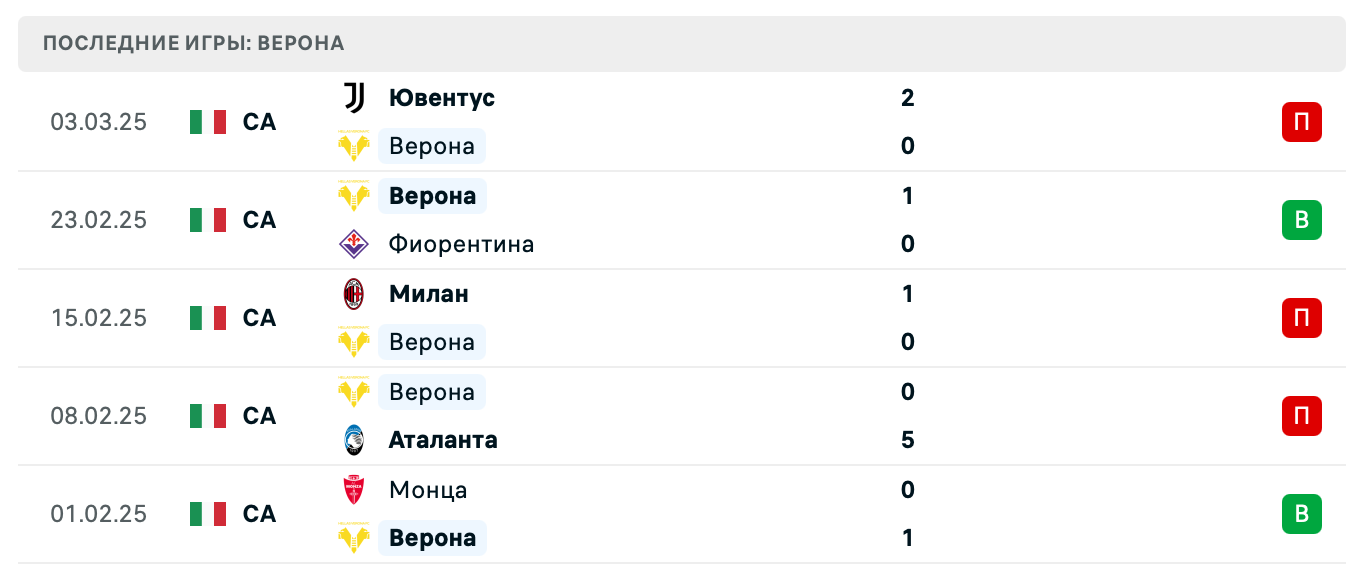Click the Juventus club logo
This screenshot has width=1364, height=578.
(353, 98)
